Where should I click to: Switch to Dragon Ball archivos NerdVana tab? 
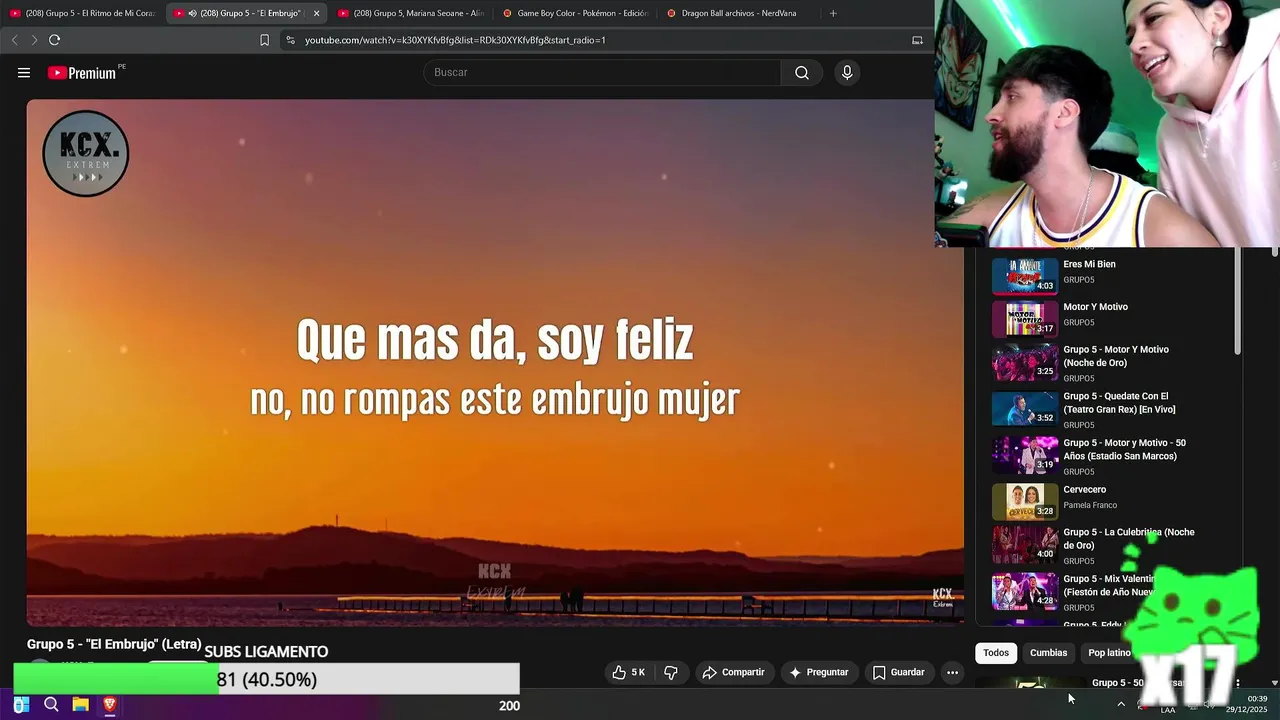(x=738, y=13)
